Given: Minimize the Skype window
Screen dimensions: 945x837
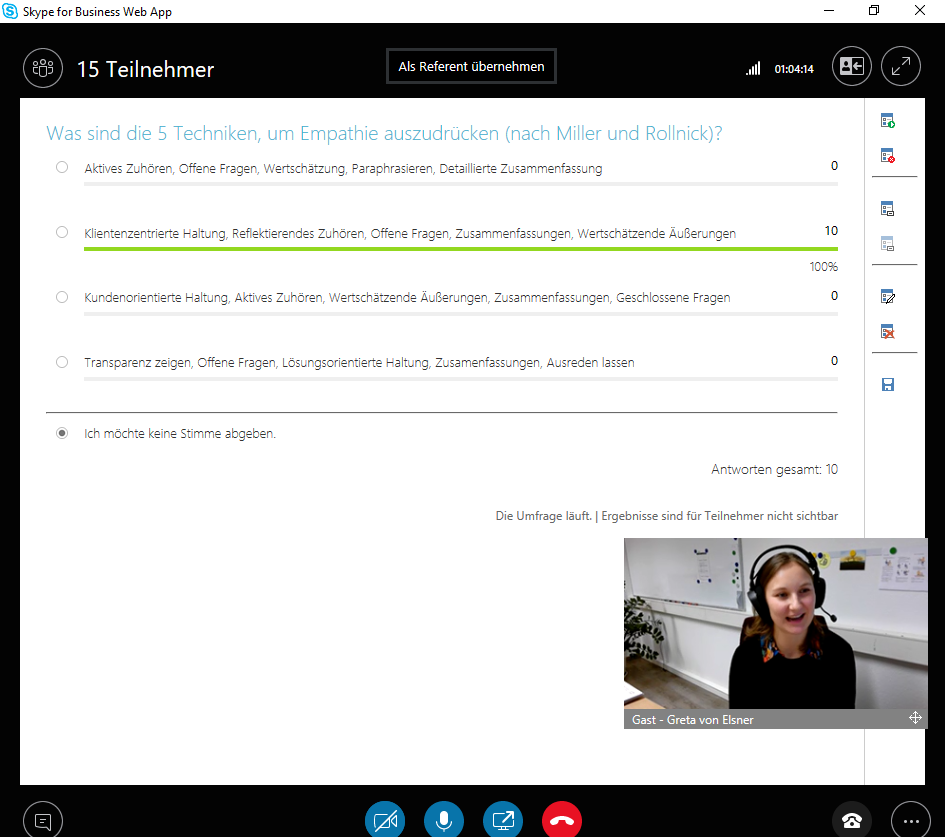Looking at the screenshot, I should pos(829,10).
